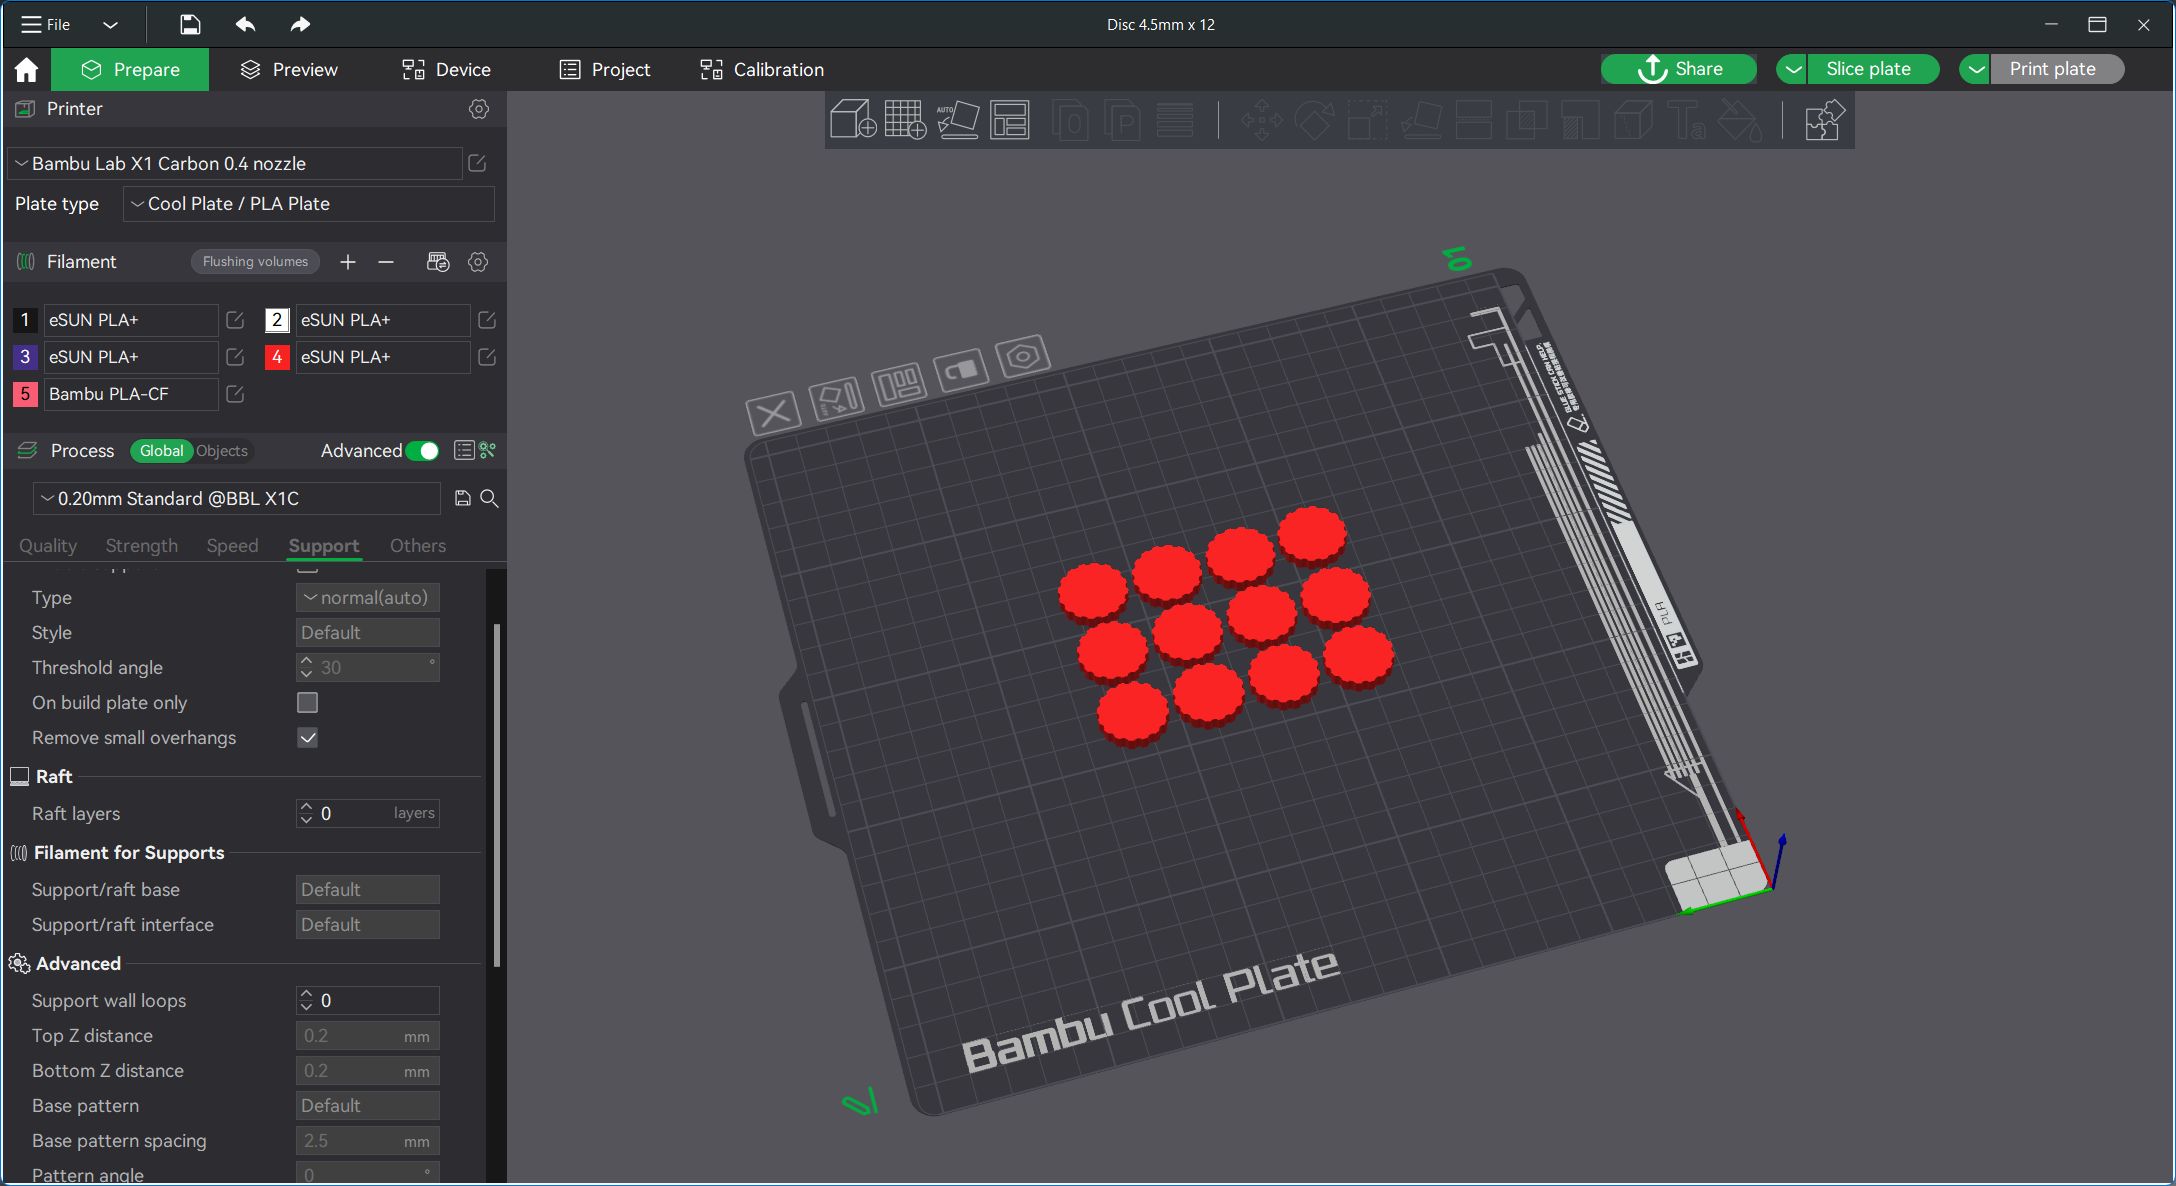The width and height of the screenshot is (2176, 1186).
Task: Open the Preview tab
Action: (x=289, y=70)
